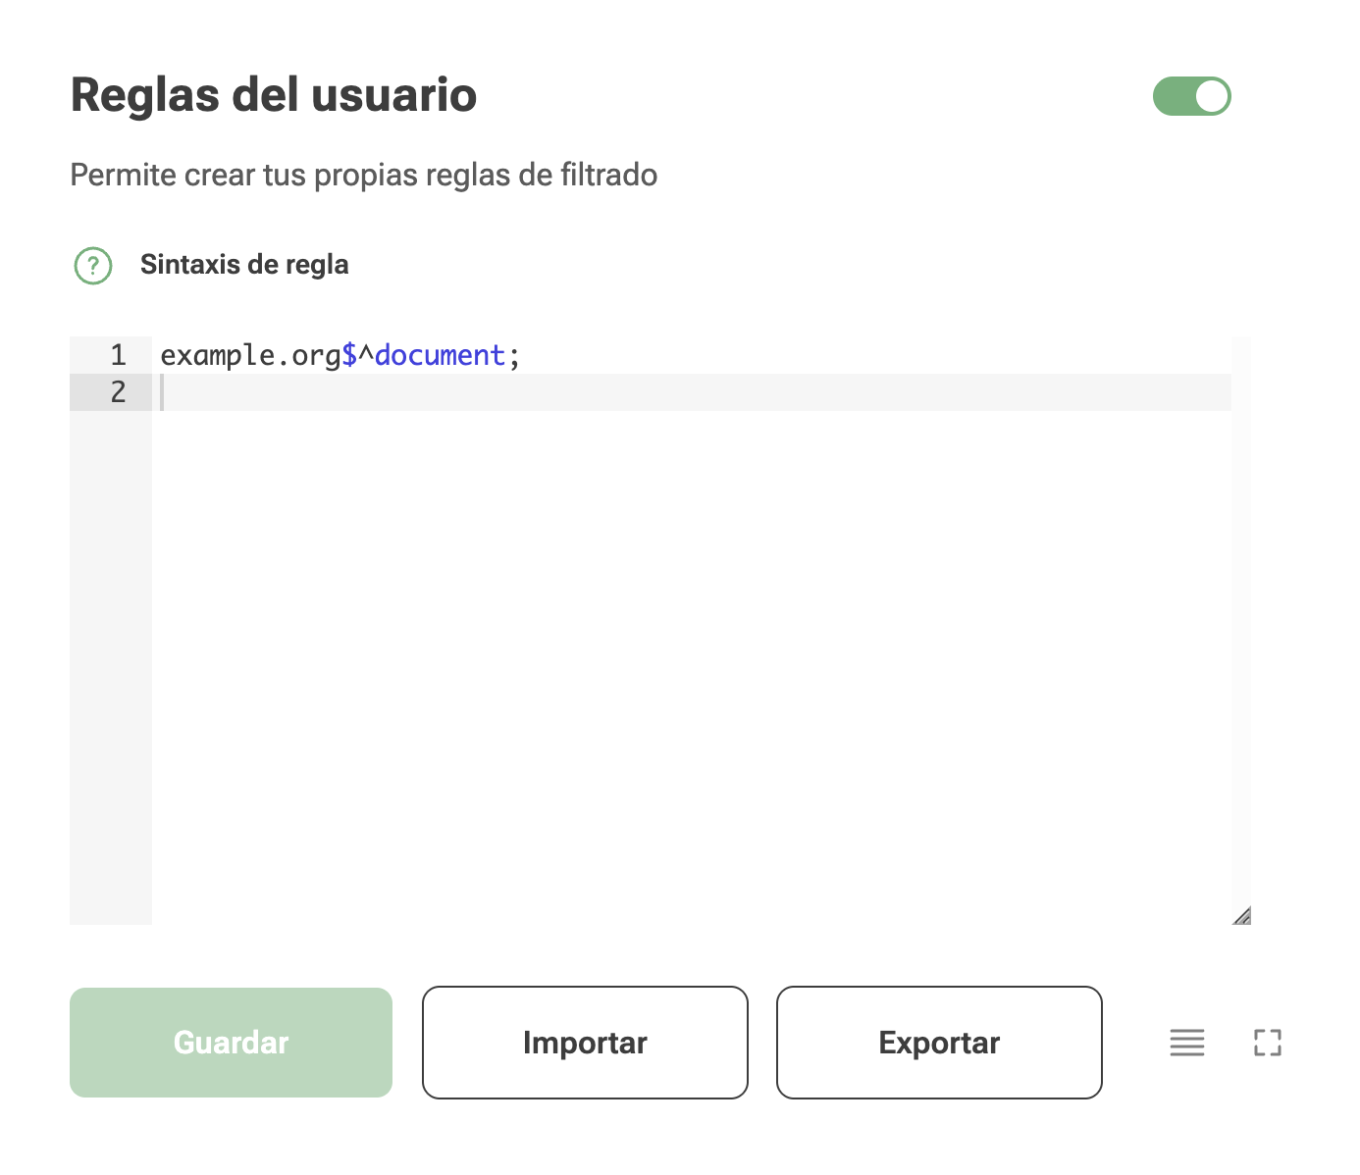
Task: Click the Exportar button
Action: coord(939,1042)
